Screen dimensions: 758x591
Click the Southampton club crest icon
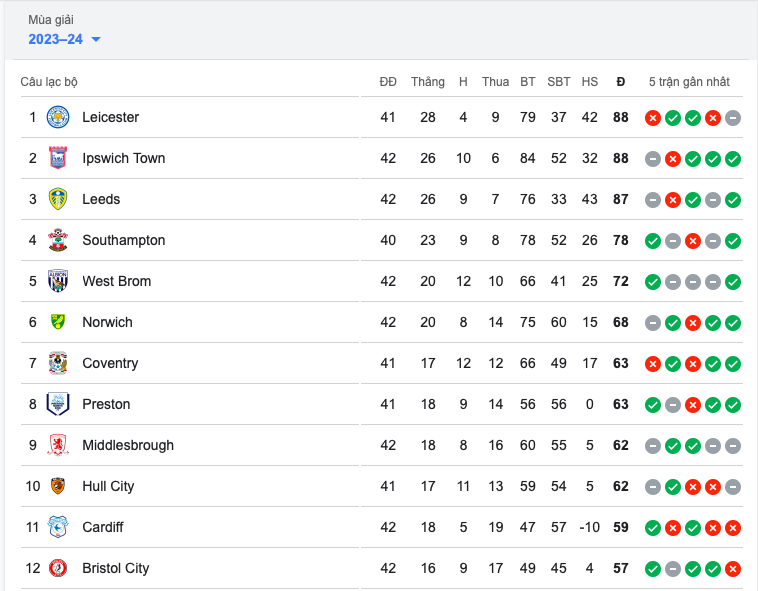[x=58, y=240]
